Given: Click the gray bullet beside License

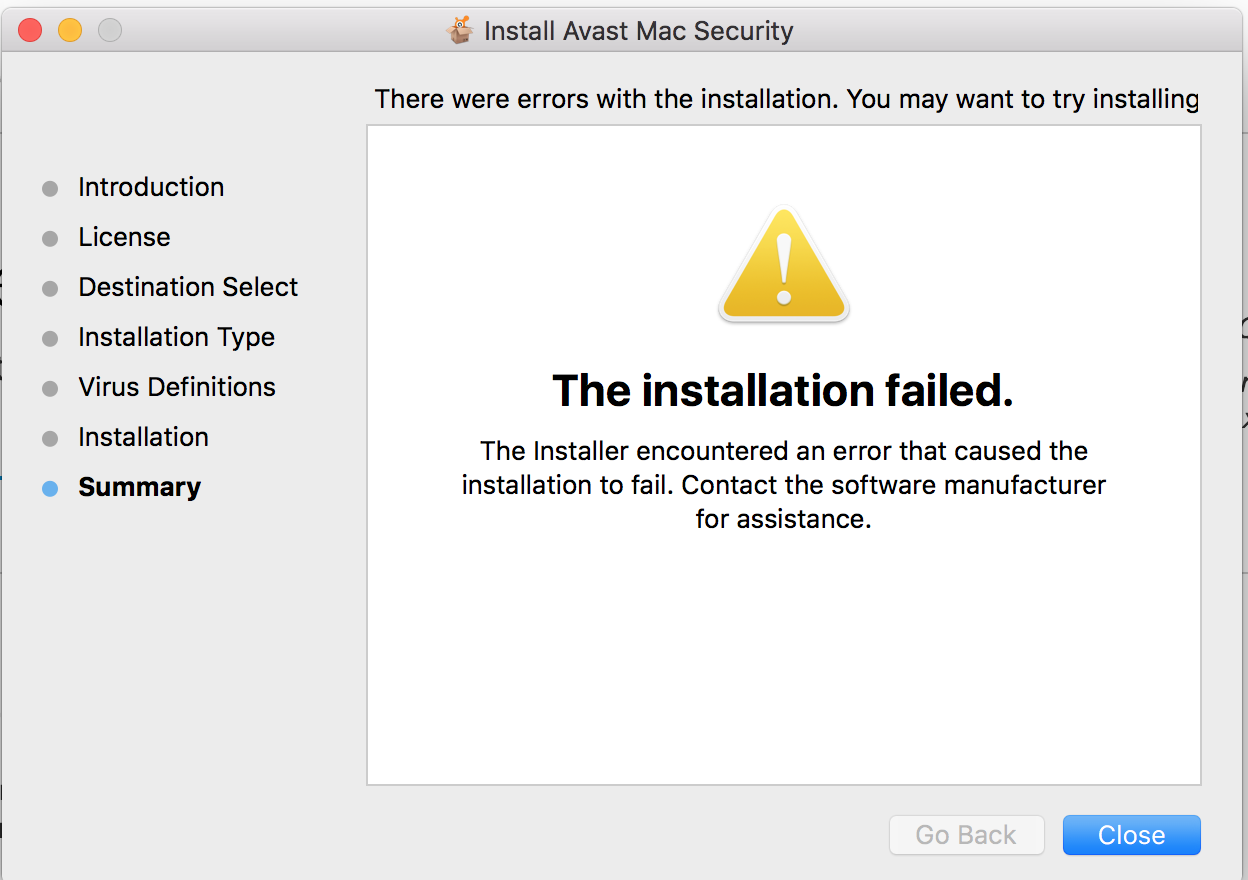Looking at the screenshot, I should (50, 239).
